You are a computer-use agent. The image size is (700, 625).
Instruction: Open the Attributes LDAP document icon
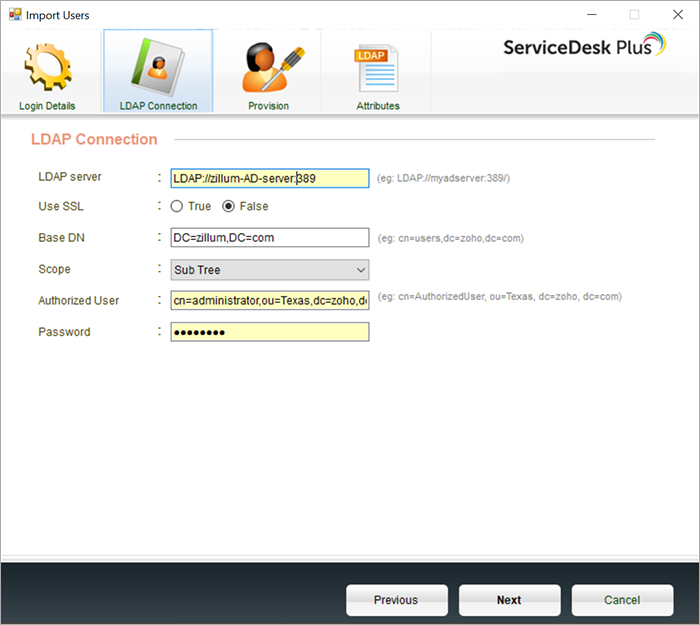tap(377, 68)
